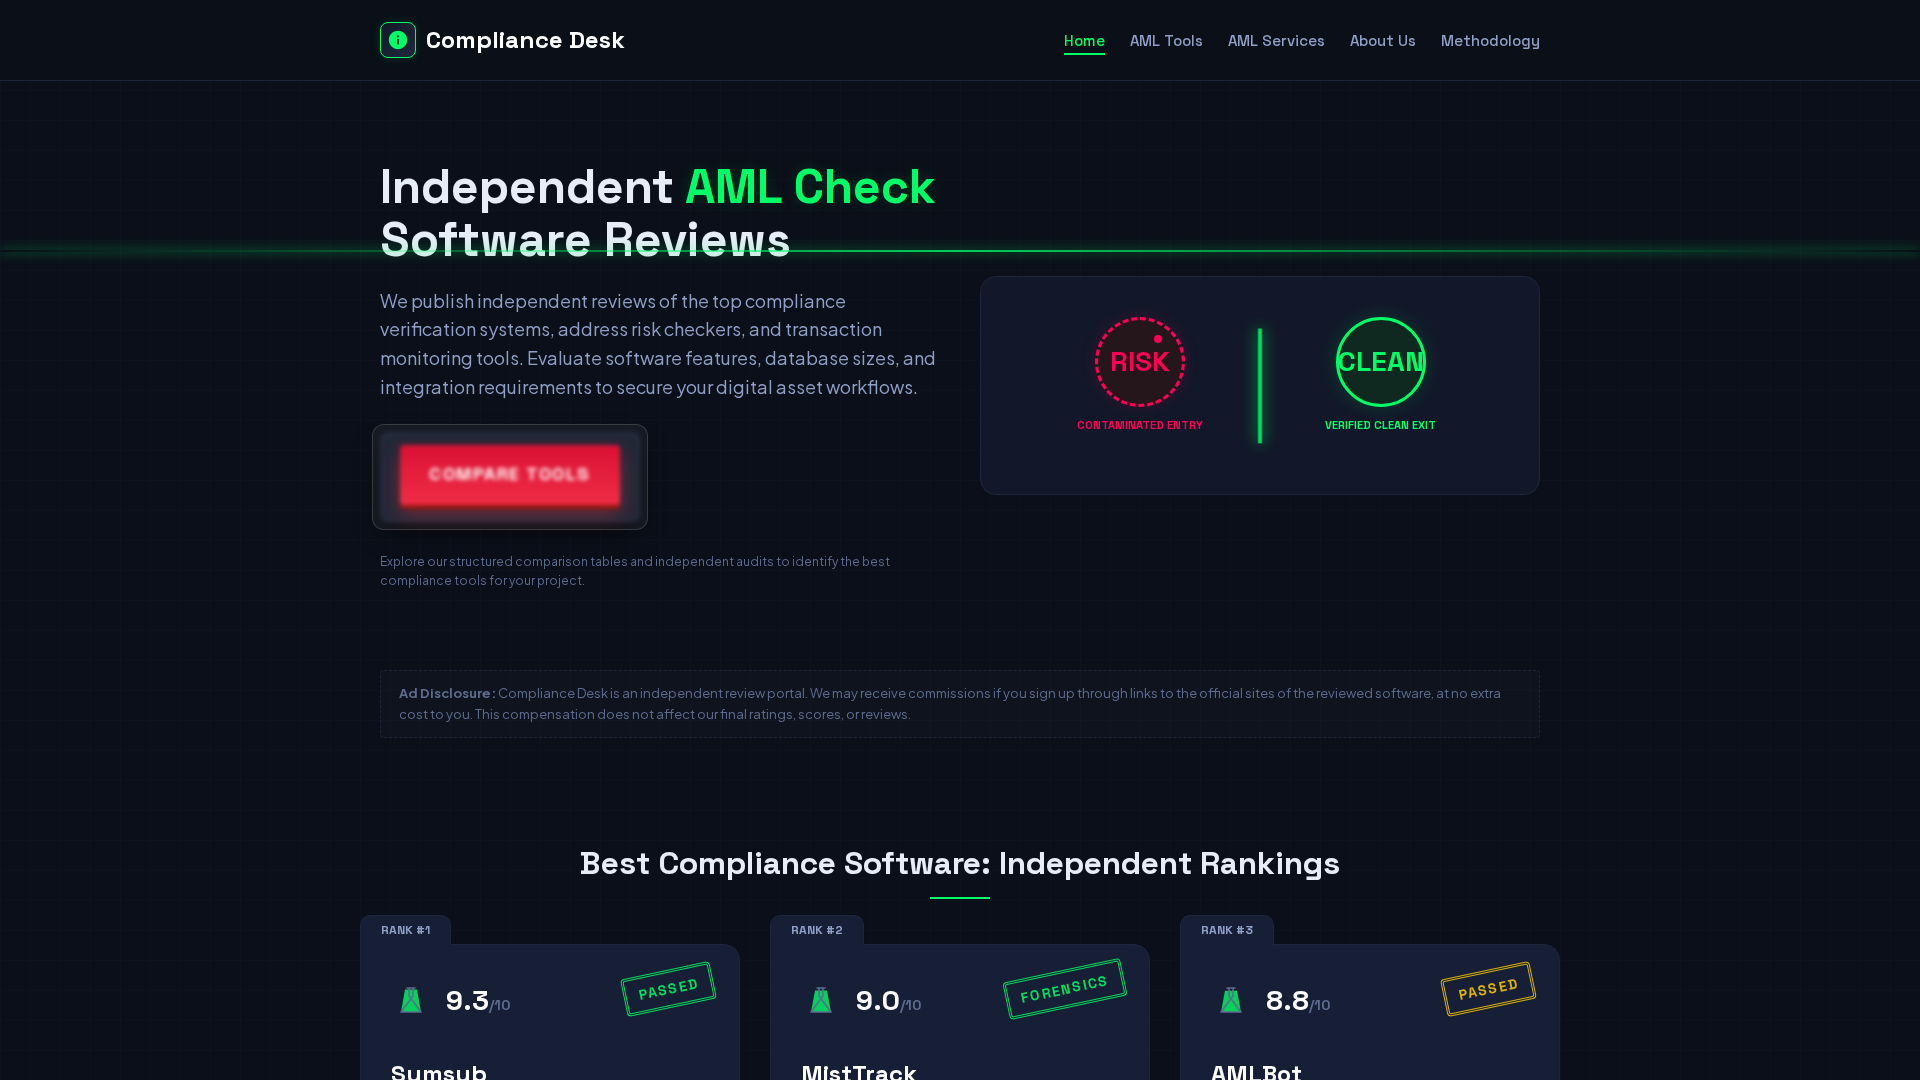Go to the Home nav item
The image size is (1920, 1080).
[1084, 41]
